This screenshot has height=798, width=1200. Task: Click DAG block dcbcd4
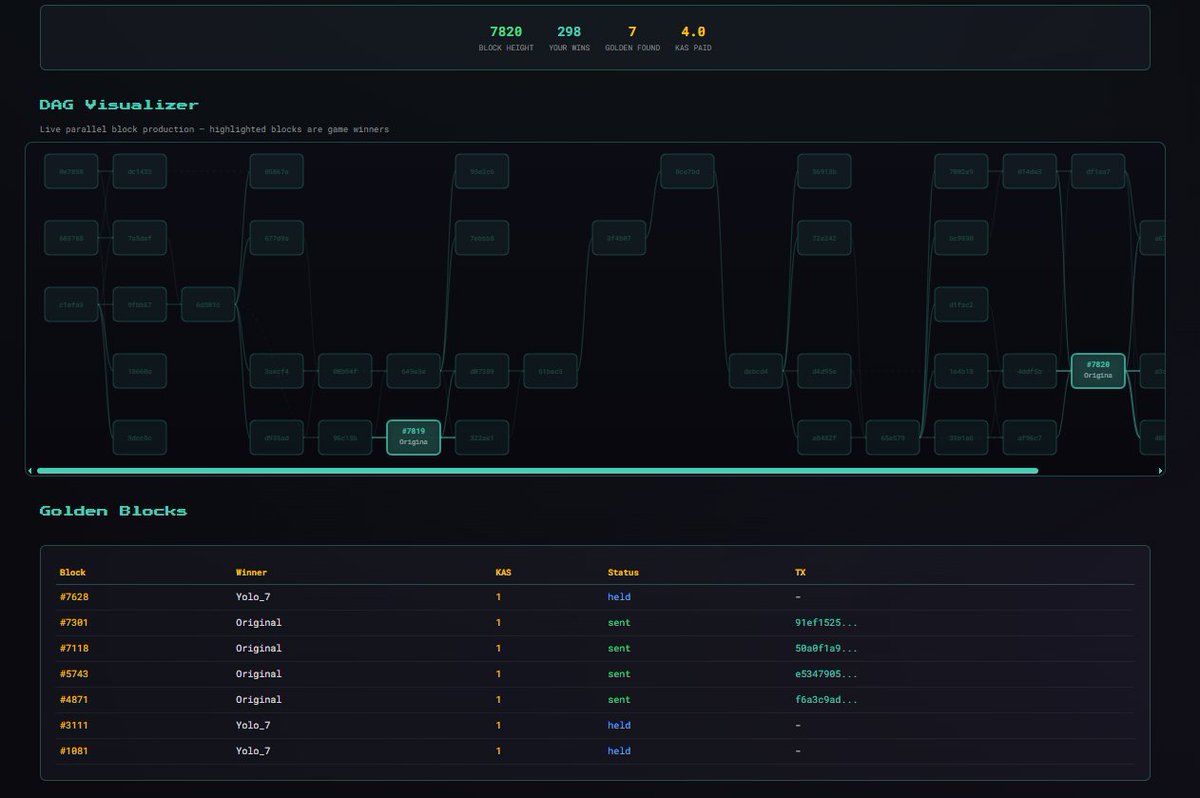756,370
